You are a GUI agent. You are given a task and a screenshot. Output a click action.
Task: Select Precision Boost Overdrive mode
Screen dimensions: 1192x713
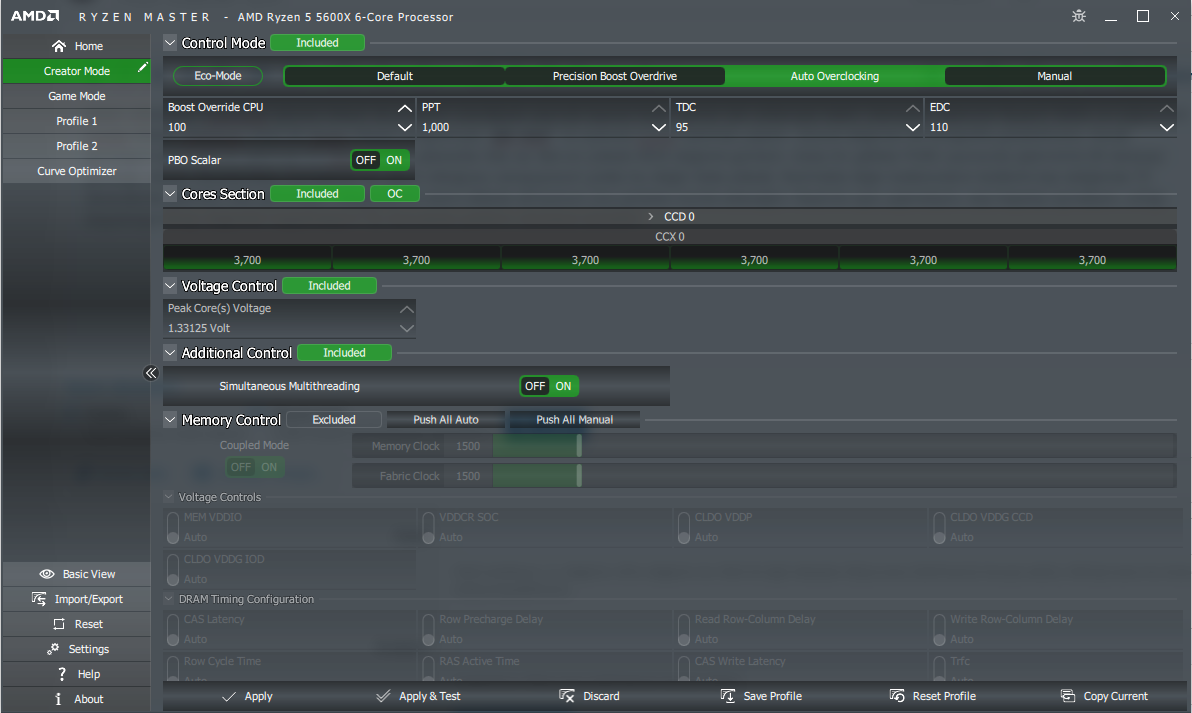pyautogui.click(x=614, y=76)
